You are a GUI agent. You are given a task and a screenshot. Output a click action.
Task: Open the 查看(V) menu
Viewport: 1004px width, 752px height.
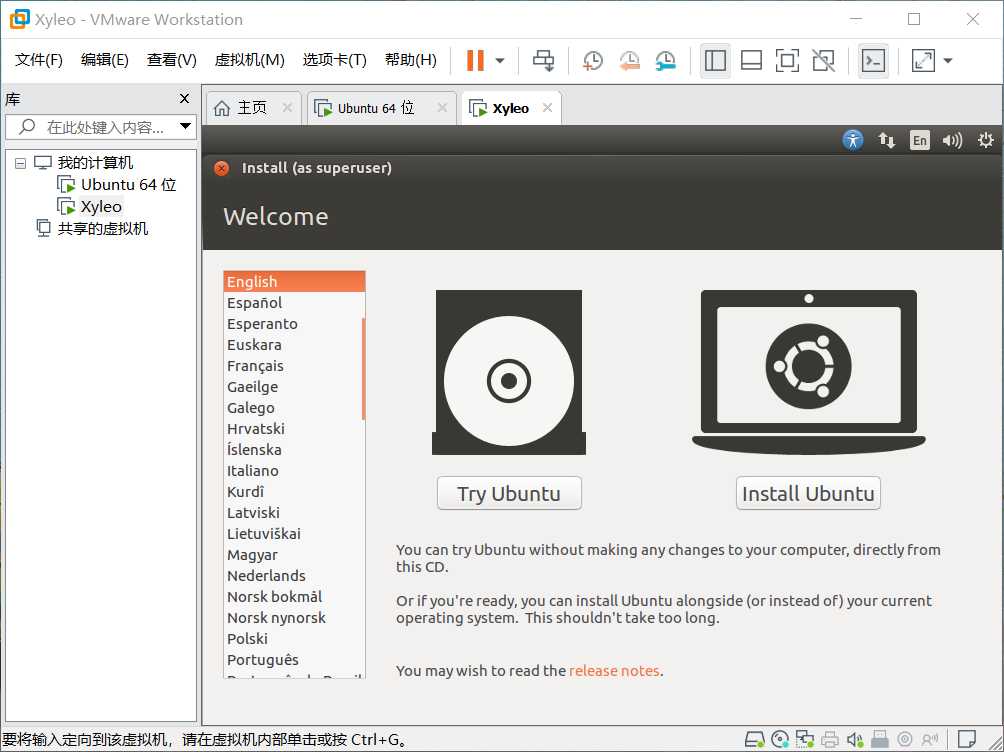pos(172,60)
